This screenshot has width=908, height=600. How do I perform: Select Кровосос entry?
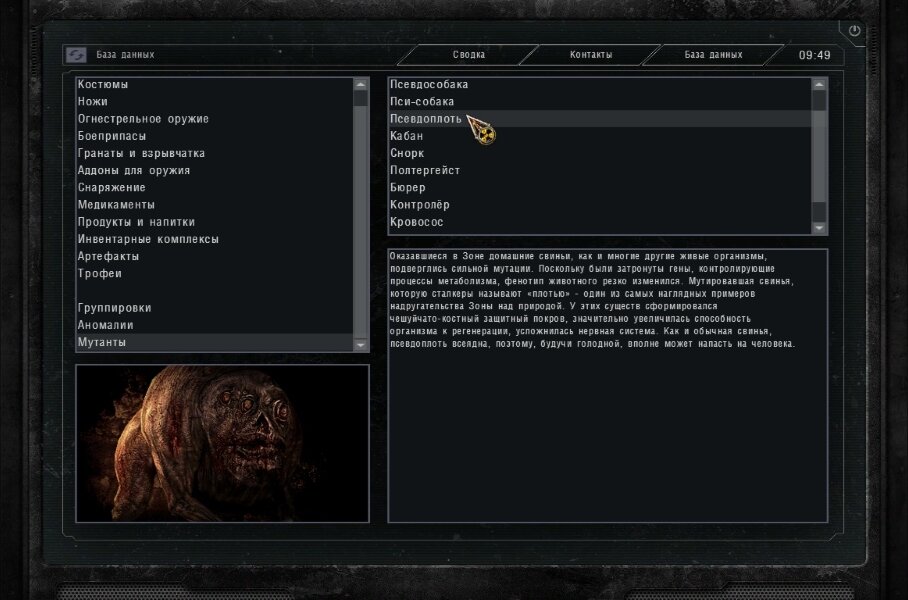tap(600, 222)
